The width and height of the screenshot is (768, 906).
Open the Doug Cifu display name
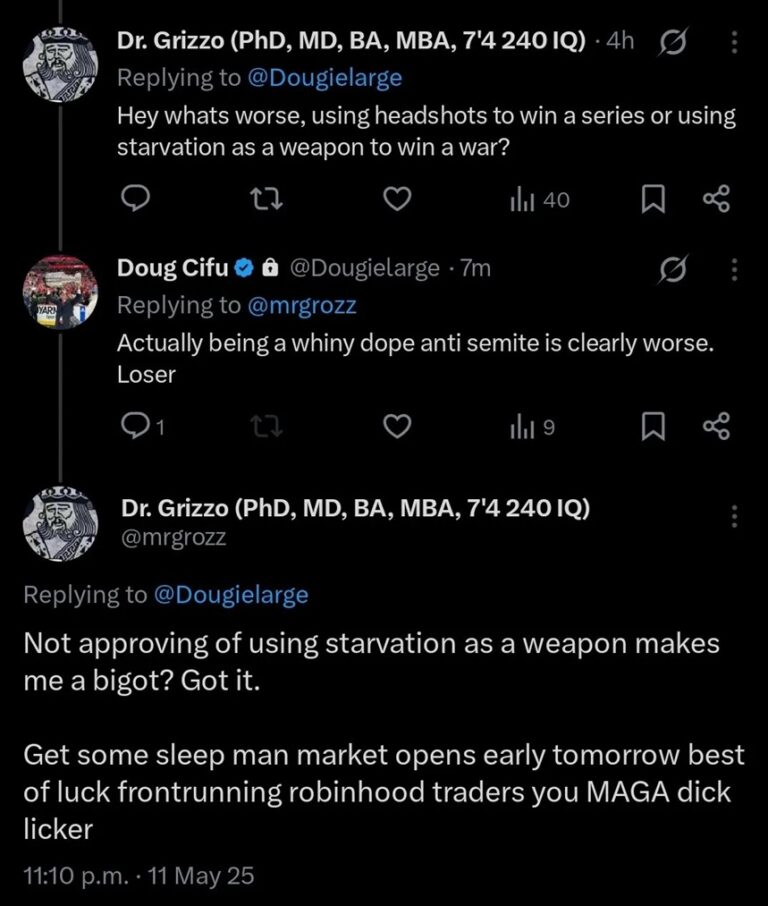172,268
